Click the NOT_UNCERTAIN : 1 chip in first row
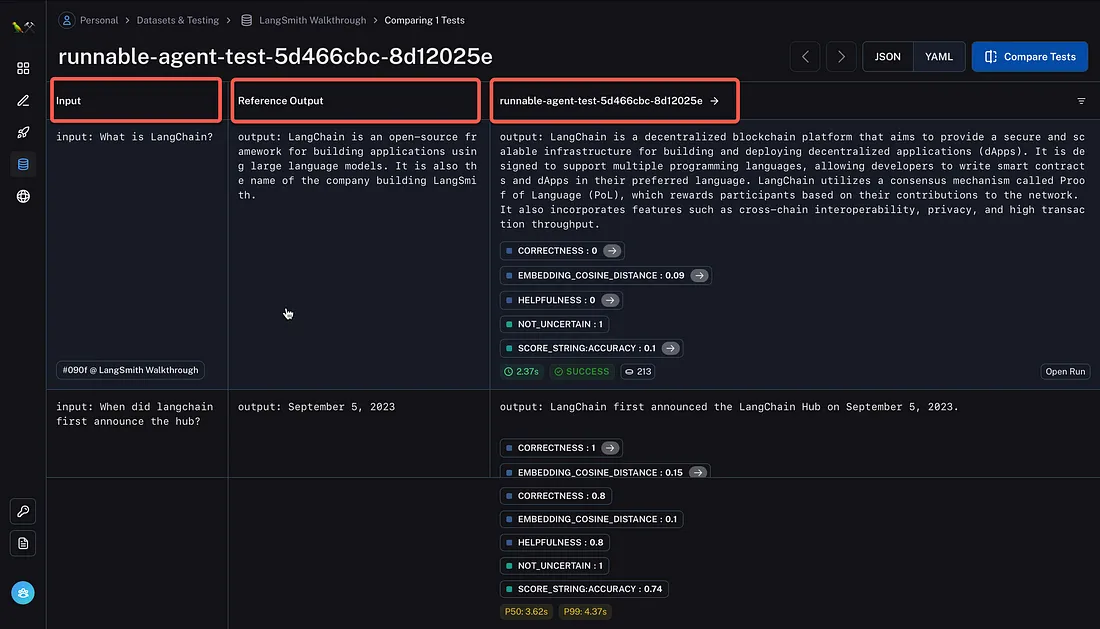The width and height of the screenshot is (1100, 629). [x=555, y=324]
